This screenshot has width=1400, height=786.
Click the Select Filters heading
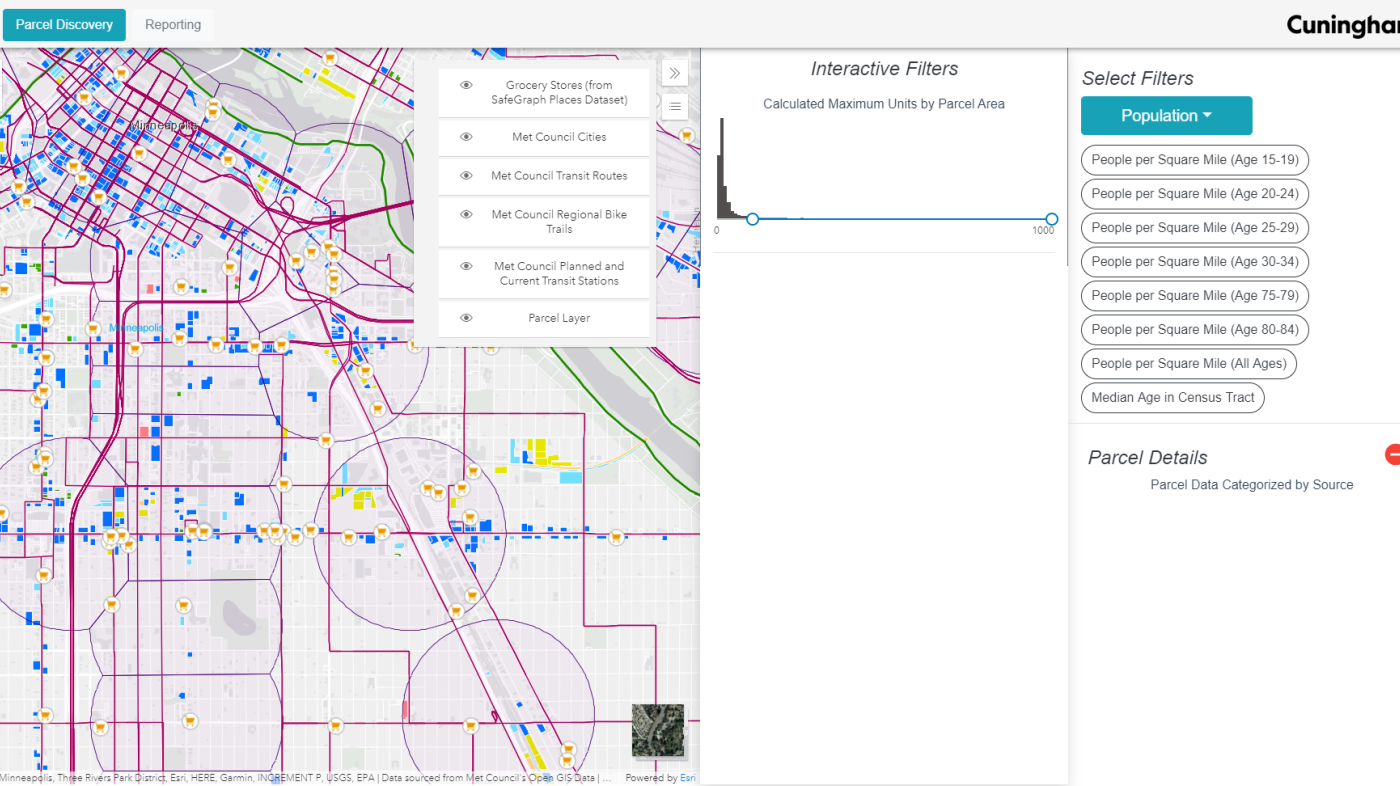pos(1138,78)
